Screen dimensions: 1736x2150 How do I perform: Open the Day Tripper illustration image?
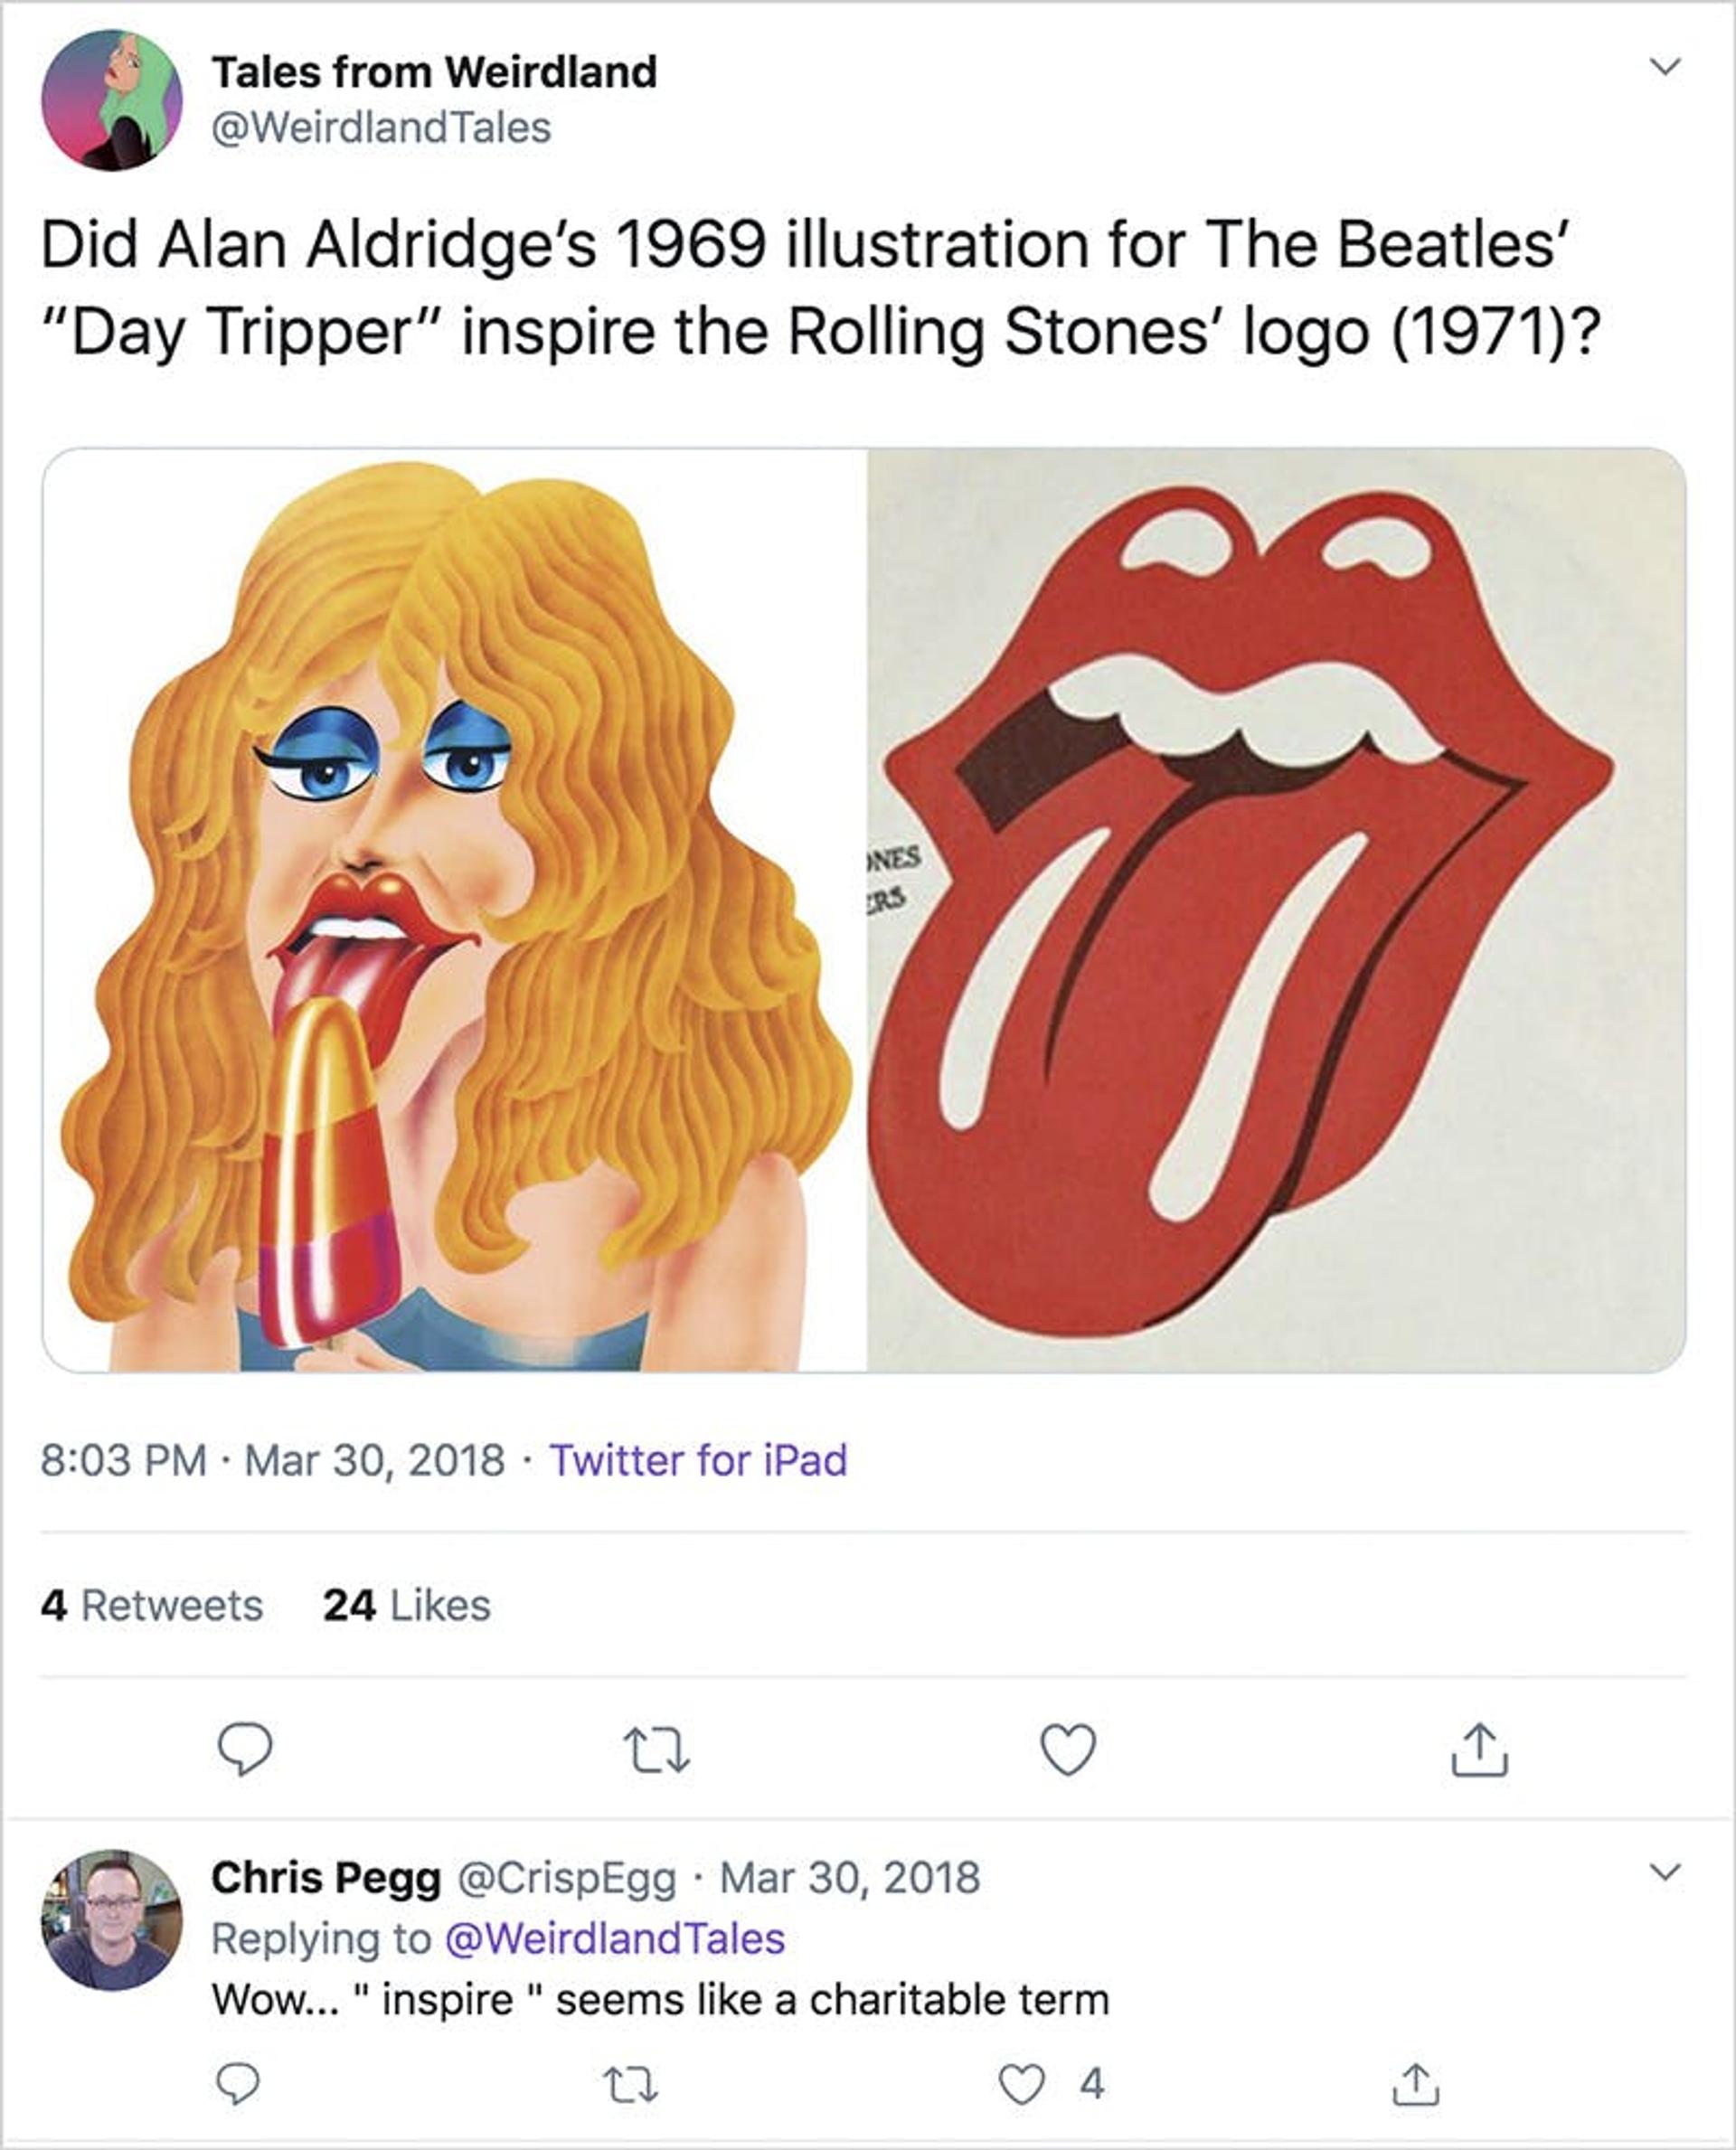[455, 910]
